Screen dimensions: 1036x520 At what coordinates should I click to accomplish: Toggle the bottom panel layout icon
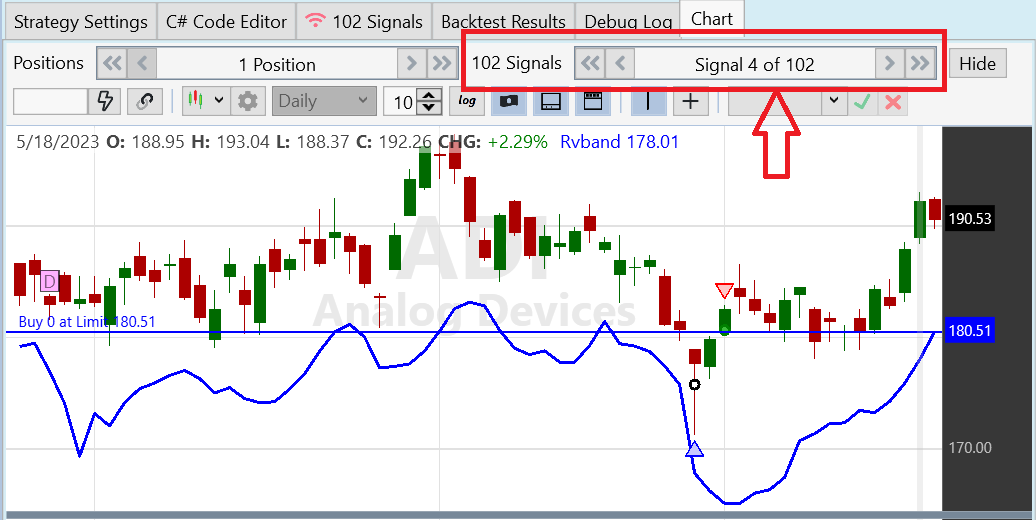pyautogui.click(x=551, y=101)
